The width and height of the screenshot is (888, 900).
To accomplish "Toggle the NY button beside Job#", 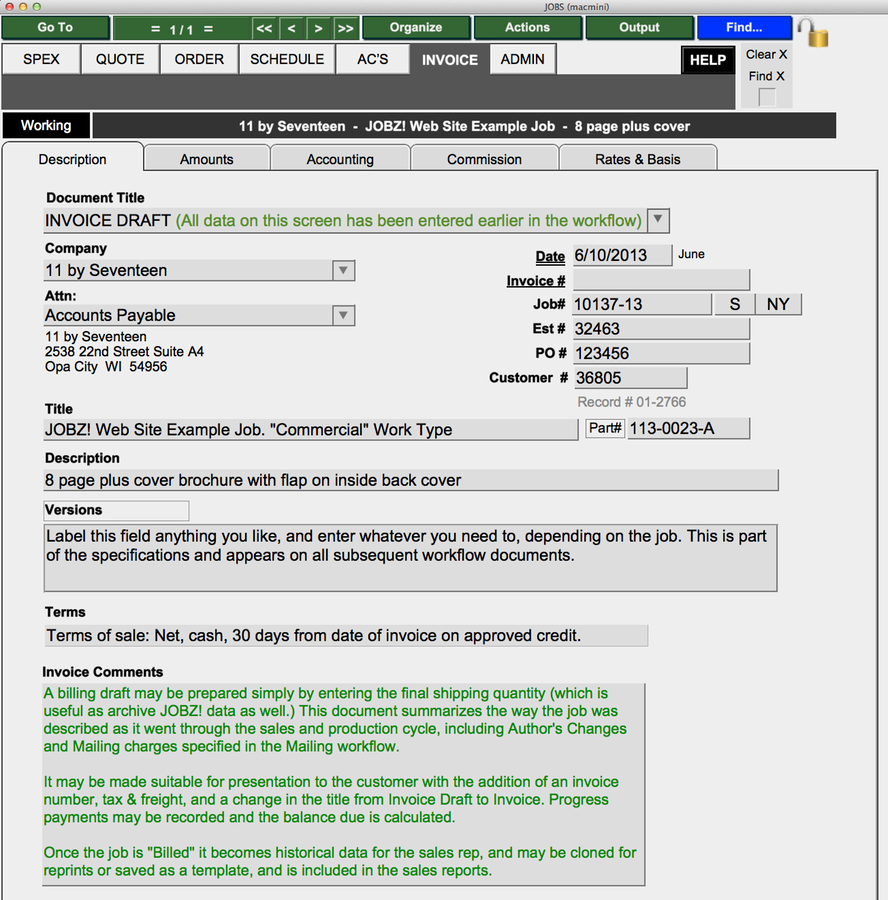I will tap(777, 304).
